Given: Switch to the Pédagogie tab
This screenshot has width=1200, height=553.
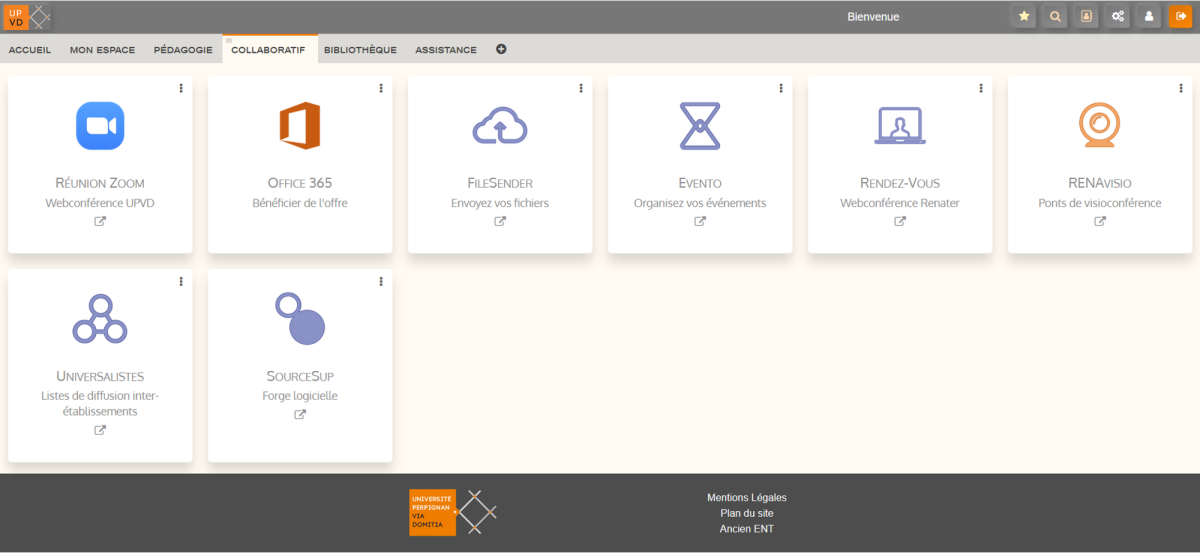Looking at the screenshot, I should point(183,50).
